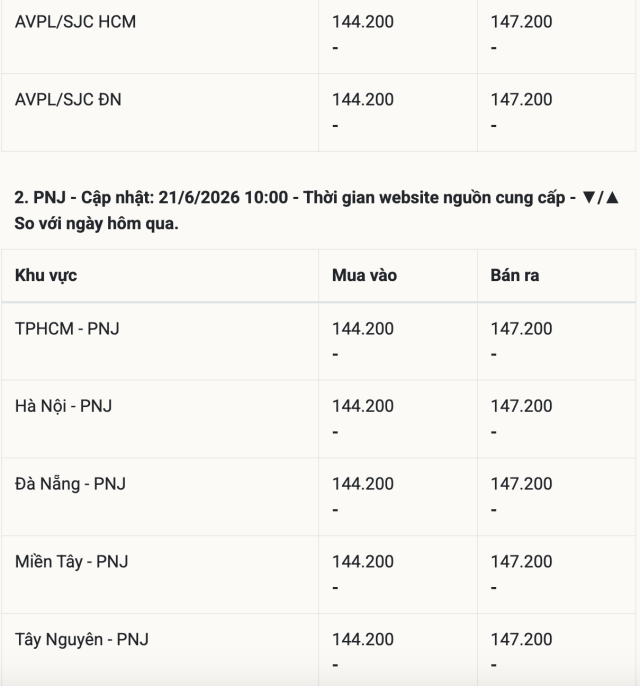Click the Mua vào column header
The height and width of the screenshot is (686, 640).
coord(364,276)
